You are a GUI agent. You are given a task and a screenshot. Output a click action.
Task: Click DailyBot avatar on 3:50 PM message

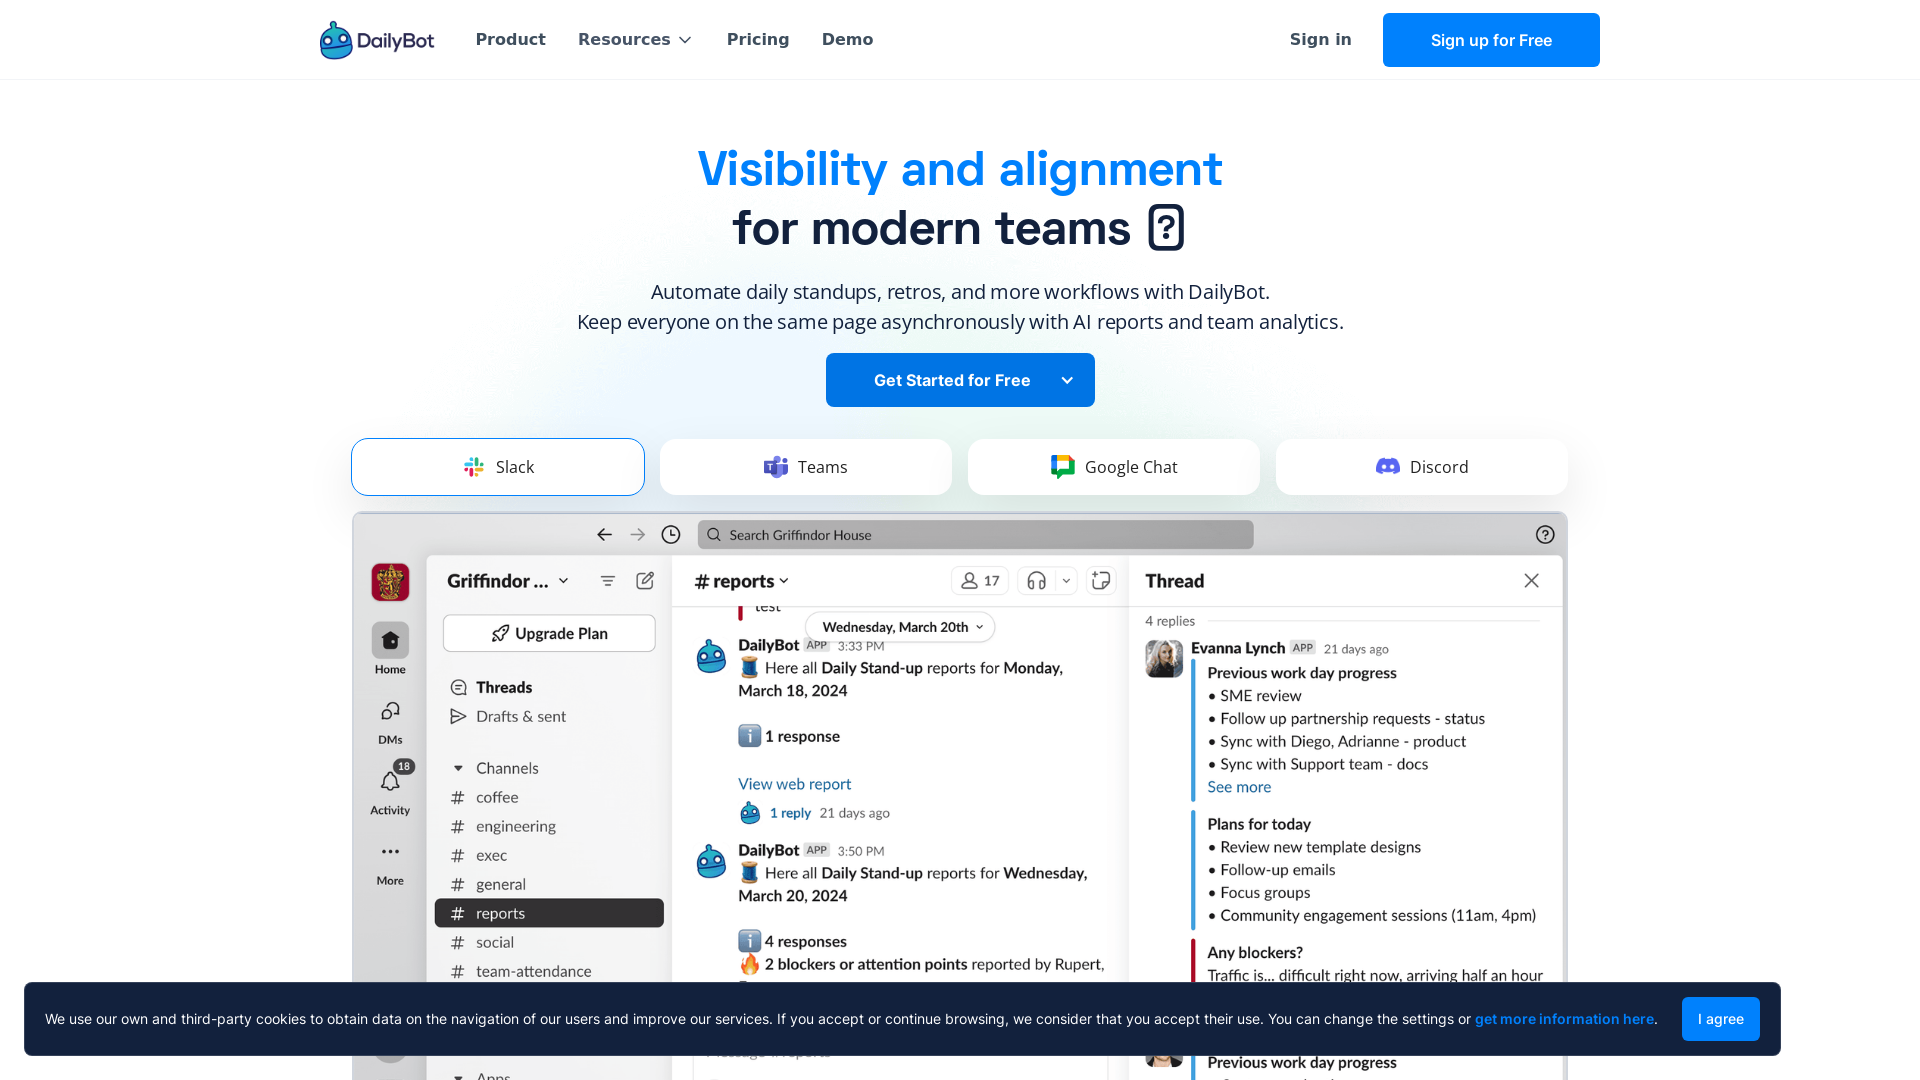tap(711, 861)
